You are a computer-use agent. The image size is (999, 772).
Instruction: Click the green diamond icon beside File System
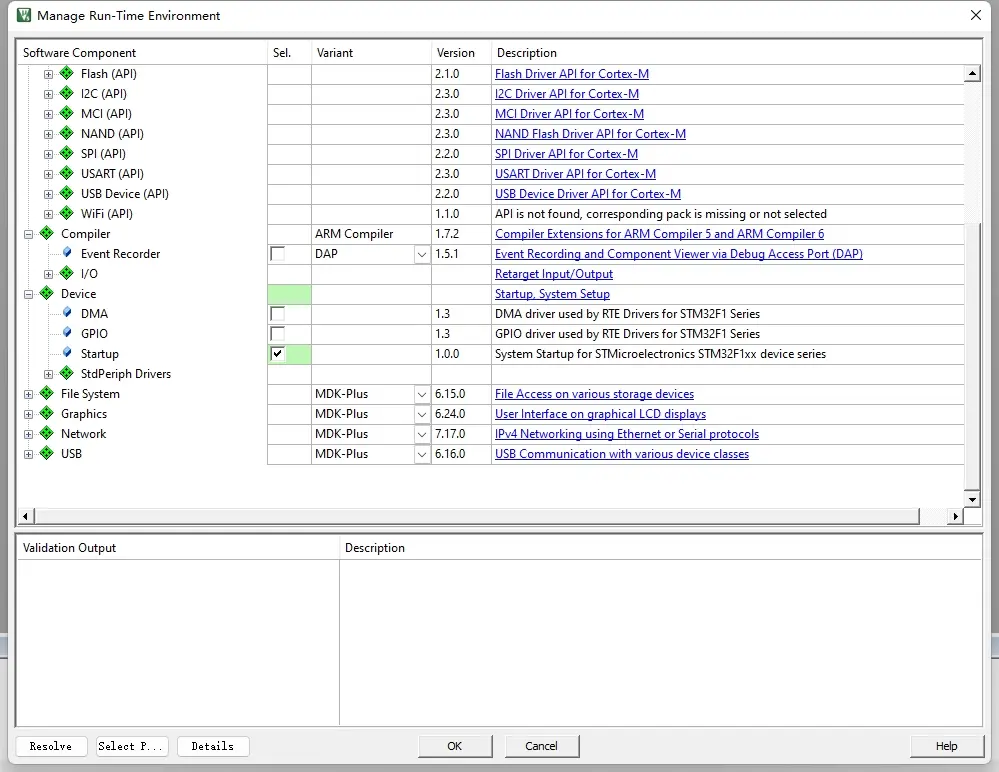(46, 394)
